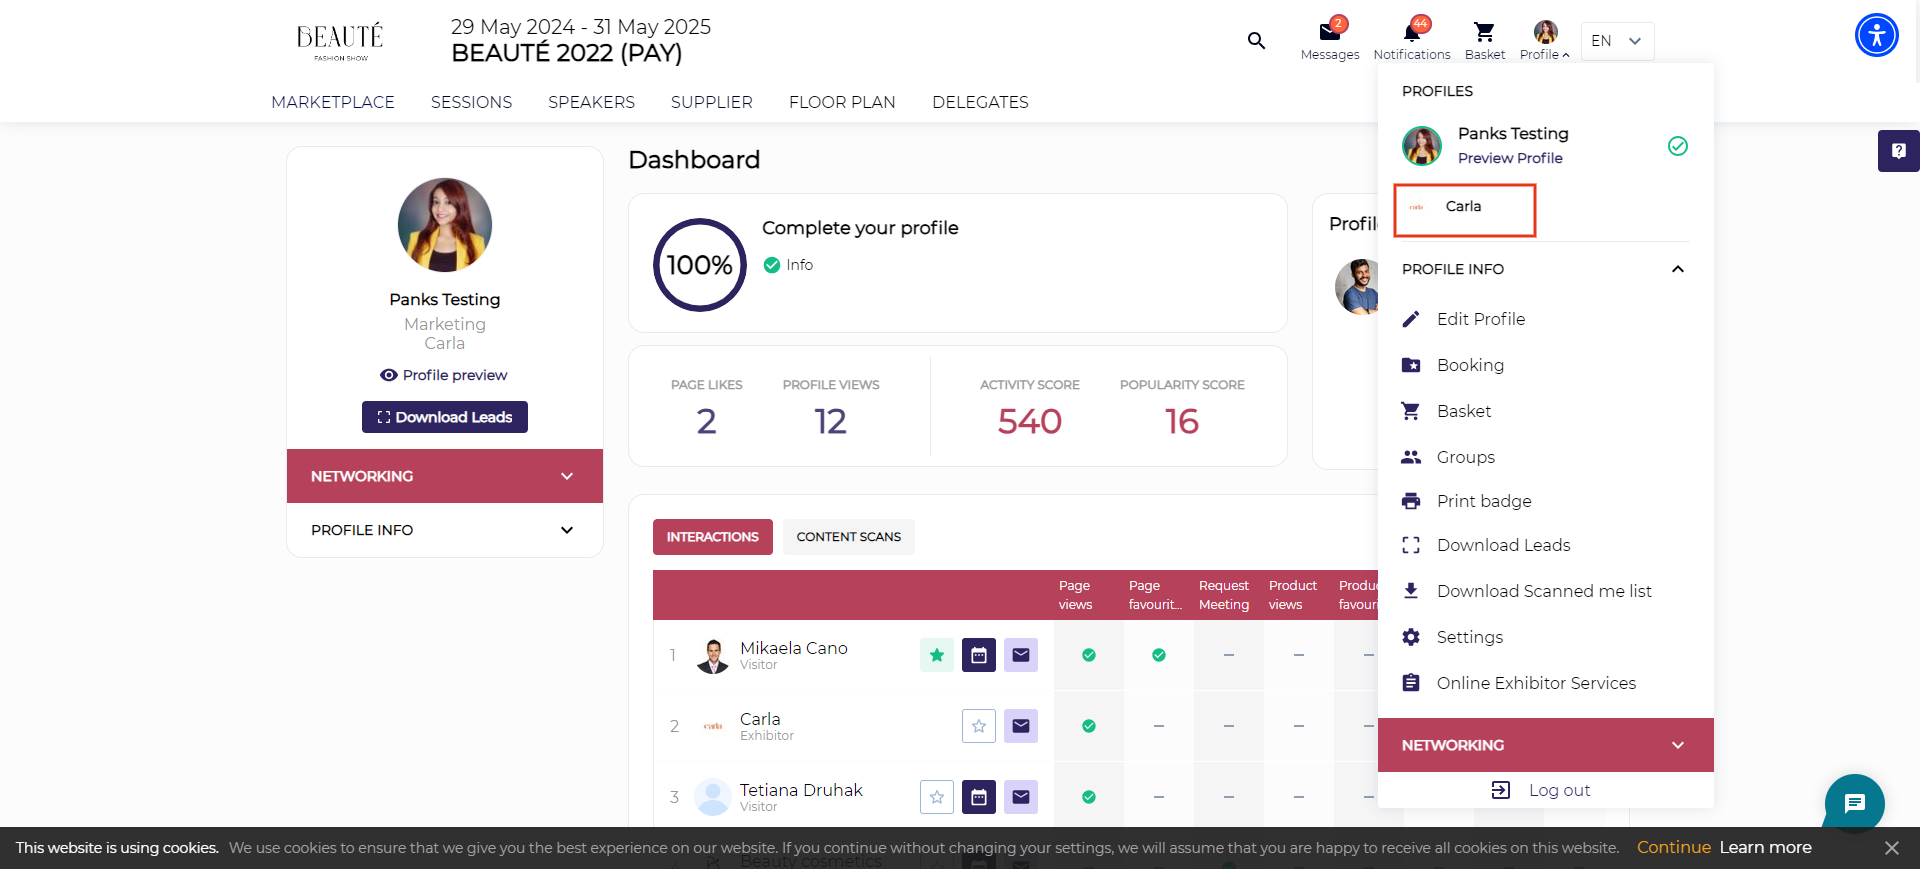Open the search magnifier icon
1920x869 pixels.
tap(1256, 41)
